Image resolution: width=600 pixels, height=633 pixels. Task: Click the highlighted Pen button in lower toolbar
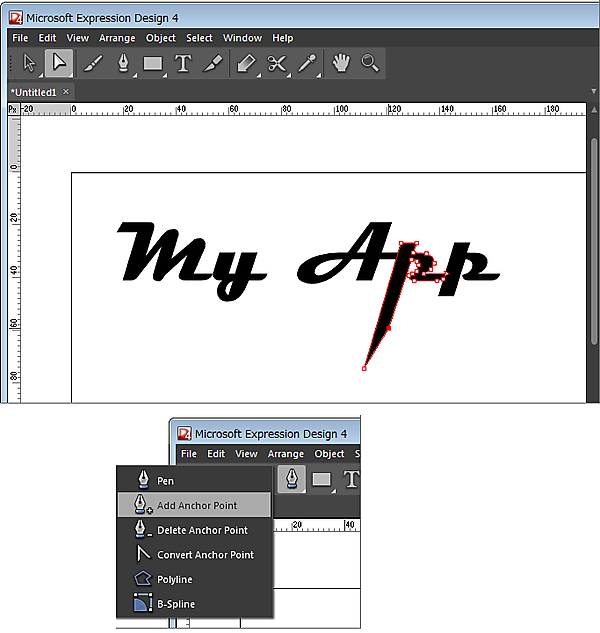291,479
